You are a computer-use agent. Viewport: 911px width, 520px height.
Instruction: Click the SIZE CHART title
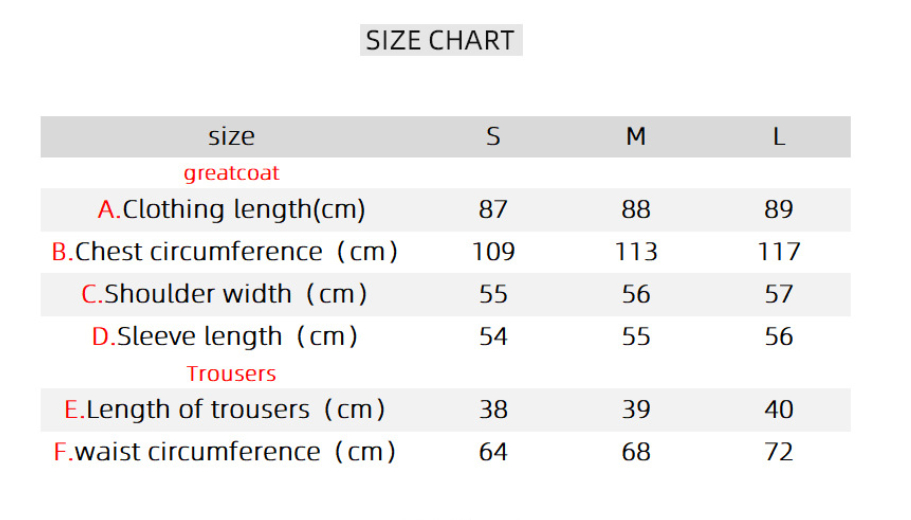pos(440,41)
